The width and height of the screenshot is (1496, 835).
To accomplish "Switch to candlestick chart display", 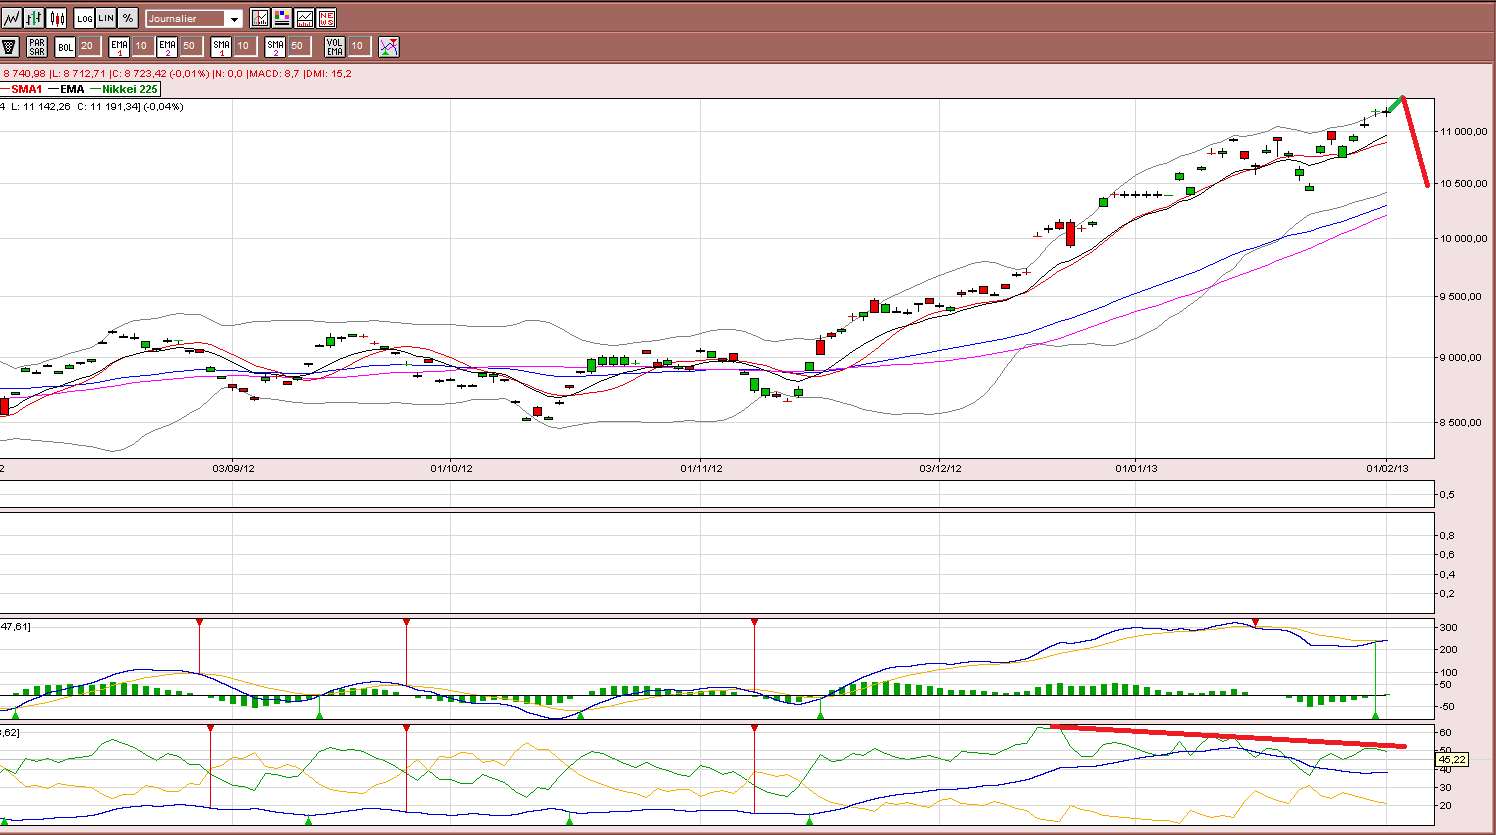I will [57, 18].
